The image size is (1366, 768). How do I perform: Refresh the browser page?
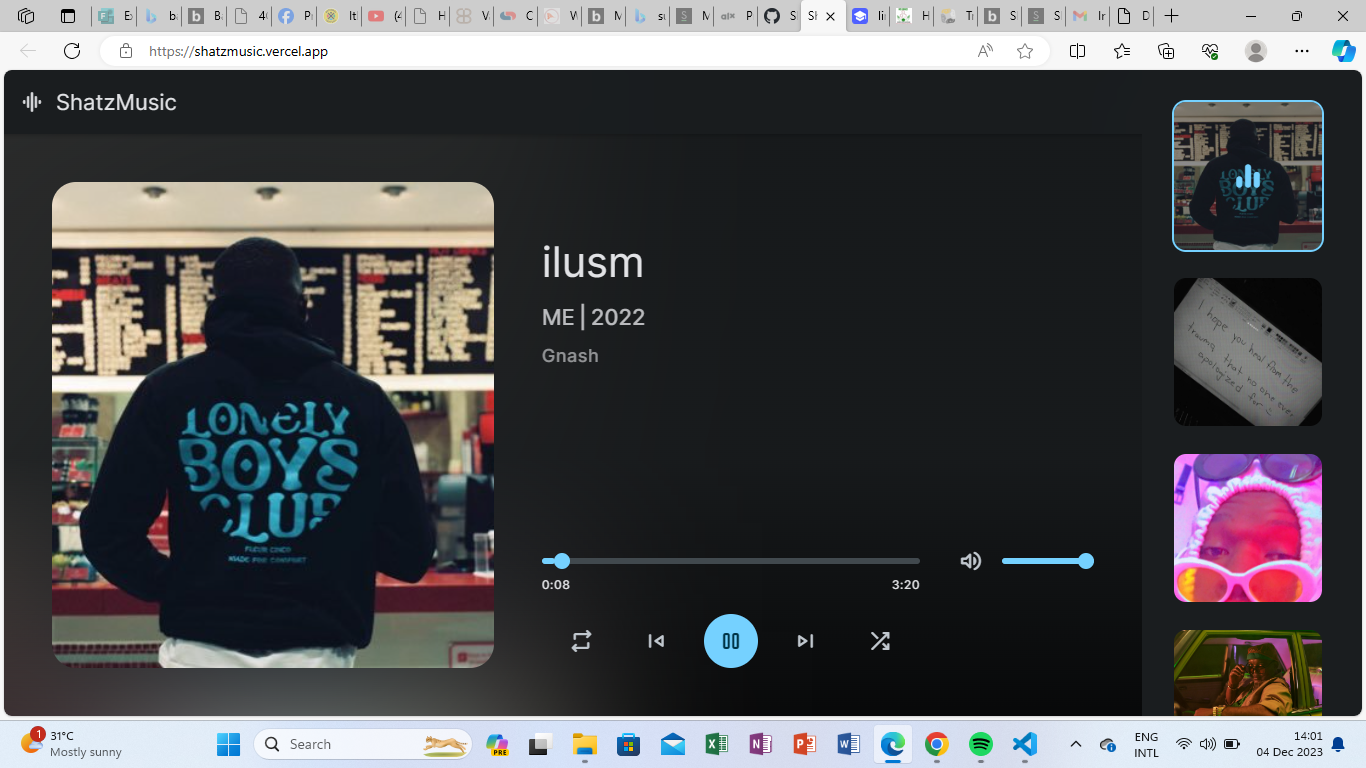pyautogui.click(x=72, y=51)
